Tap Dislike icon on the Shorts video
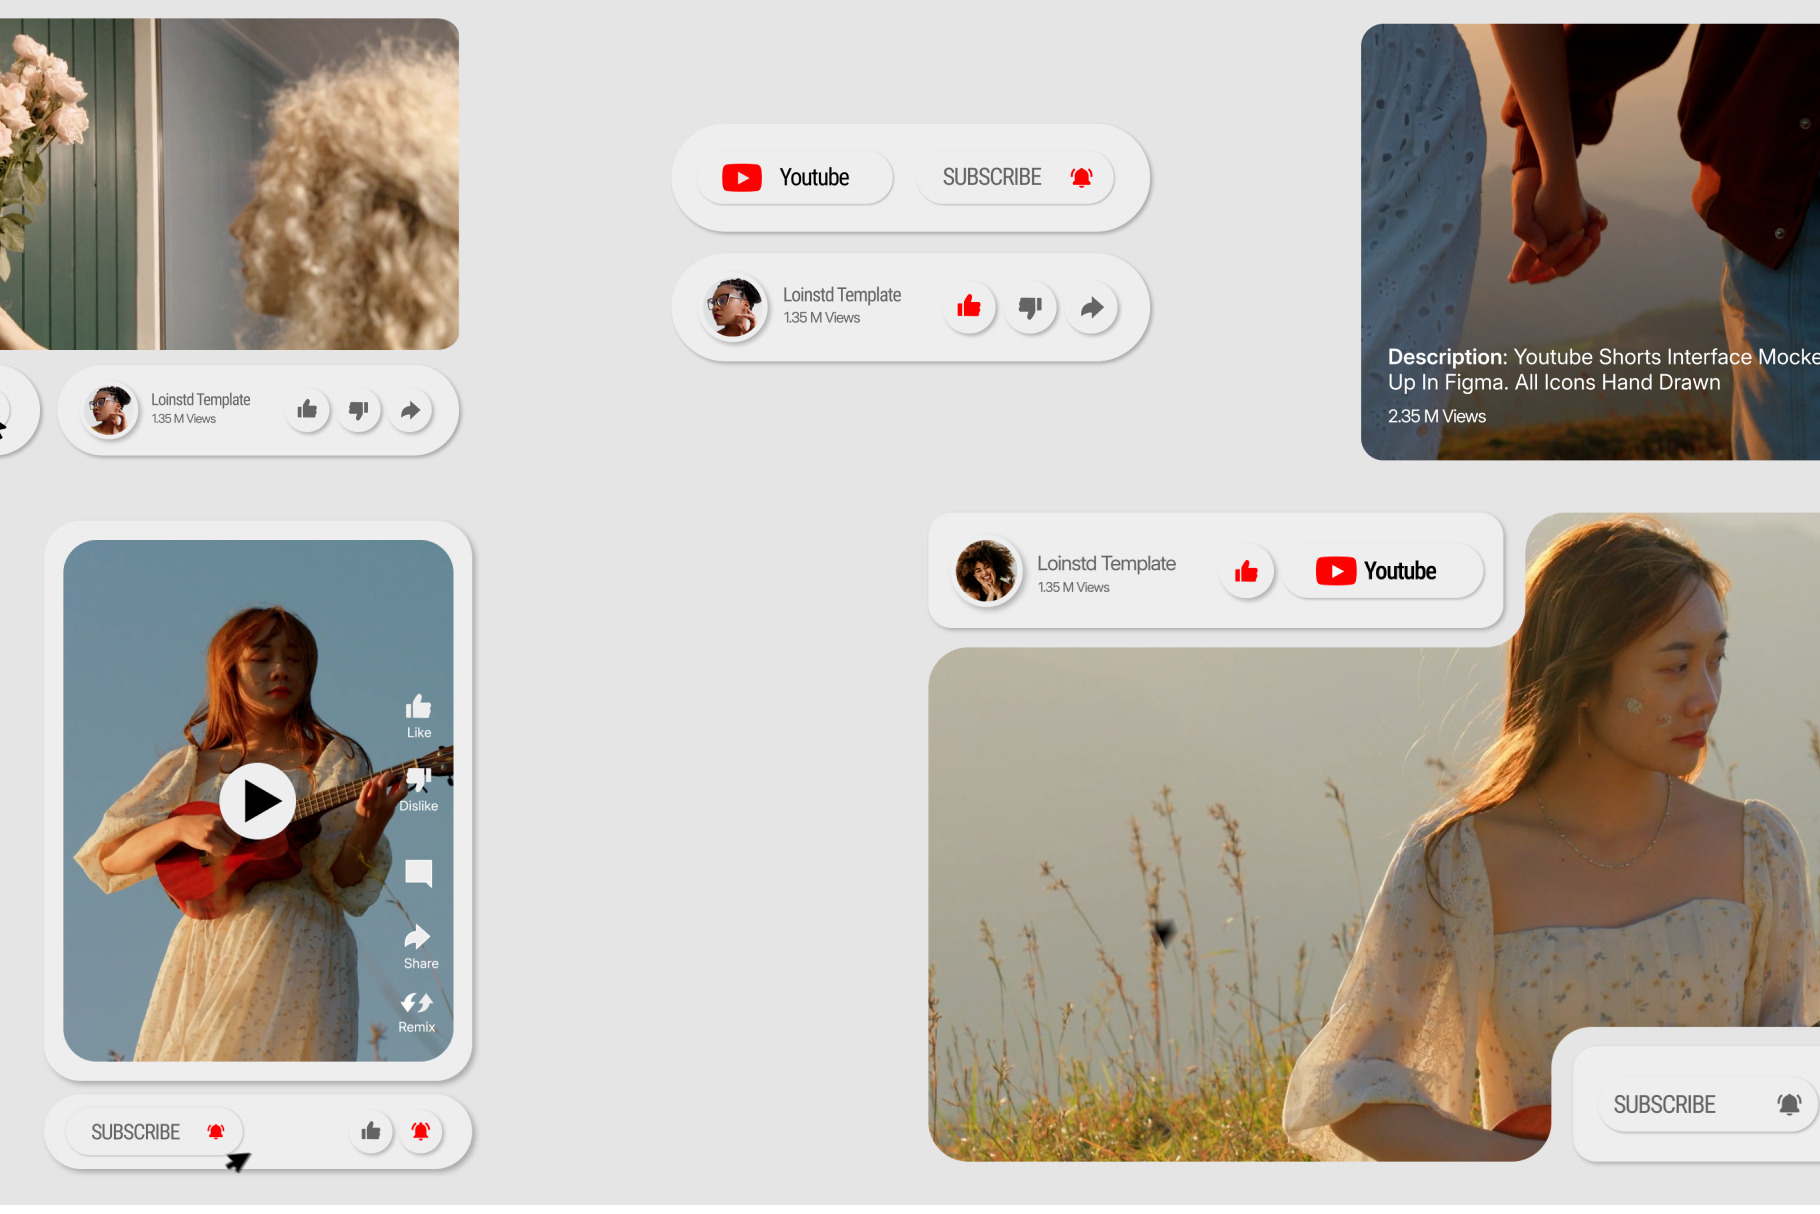This screenshot has height=1214, width=1820. point(418,780)
